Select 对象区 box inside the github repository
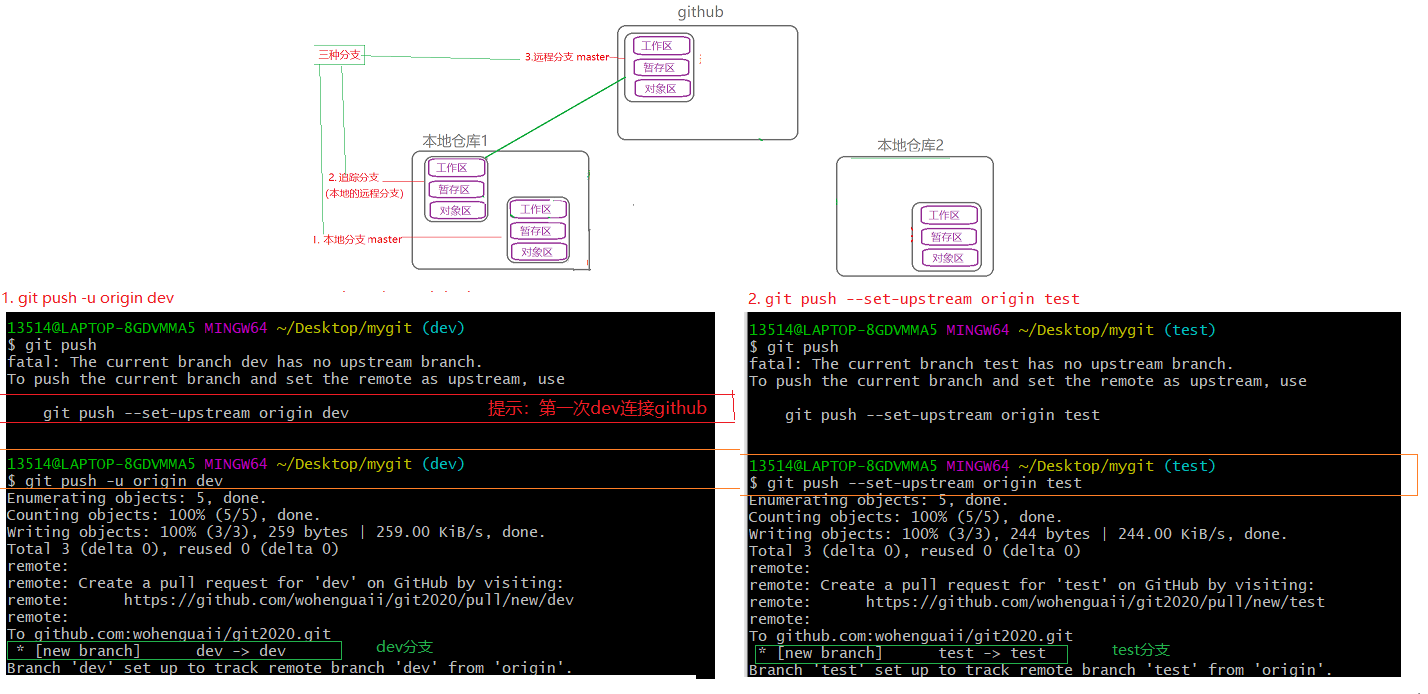The width and height of the screenshot is (1428, 694). [x=661, y=89]
